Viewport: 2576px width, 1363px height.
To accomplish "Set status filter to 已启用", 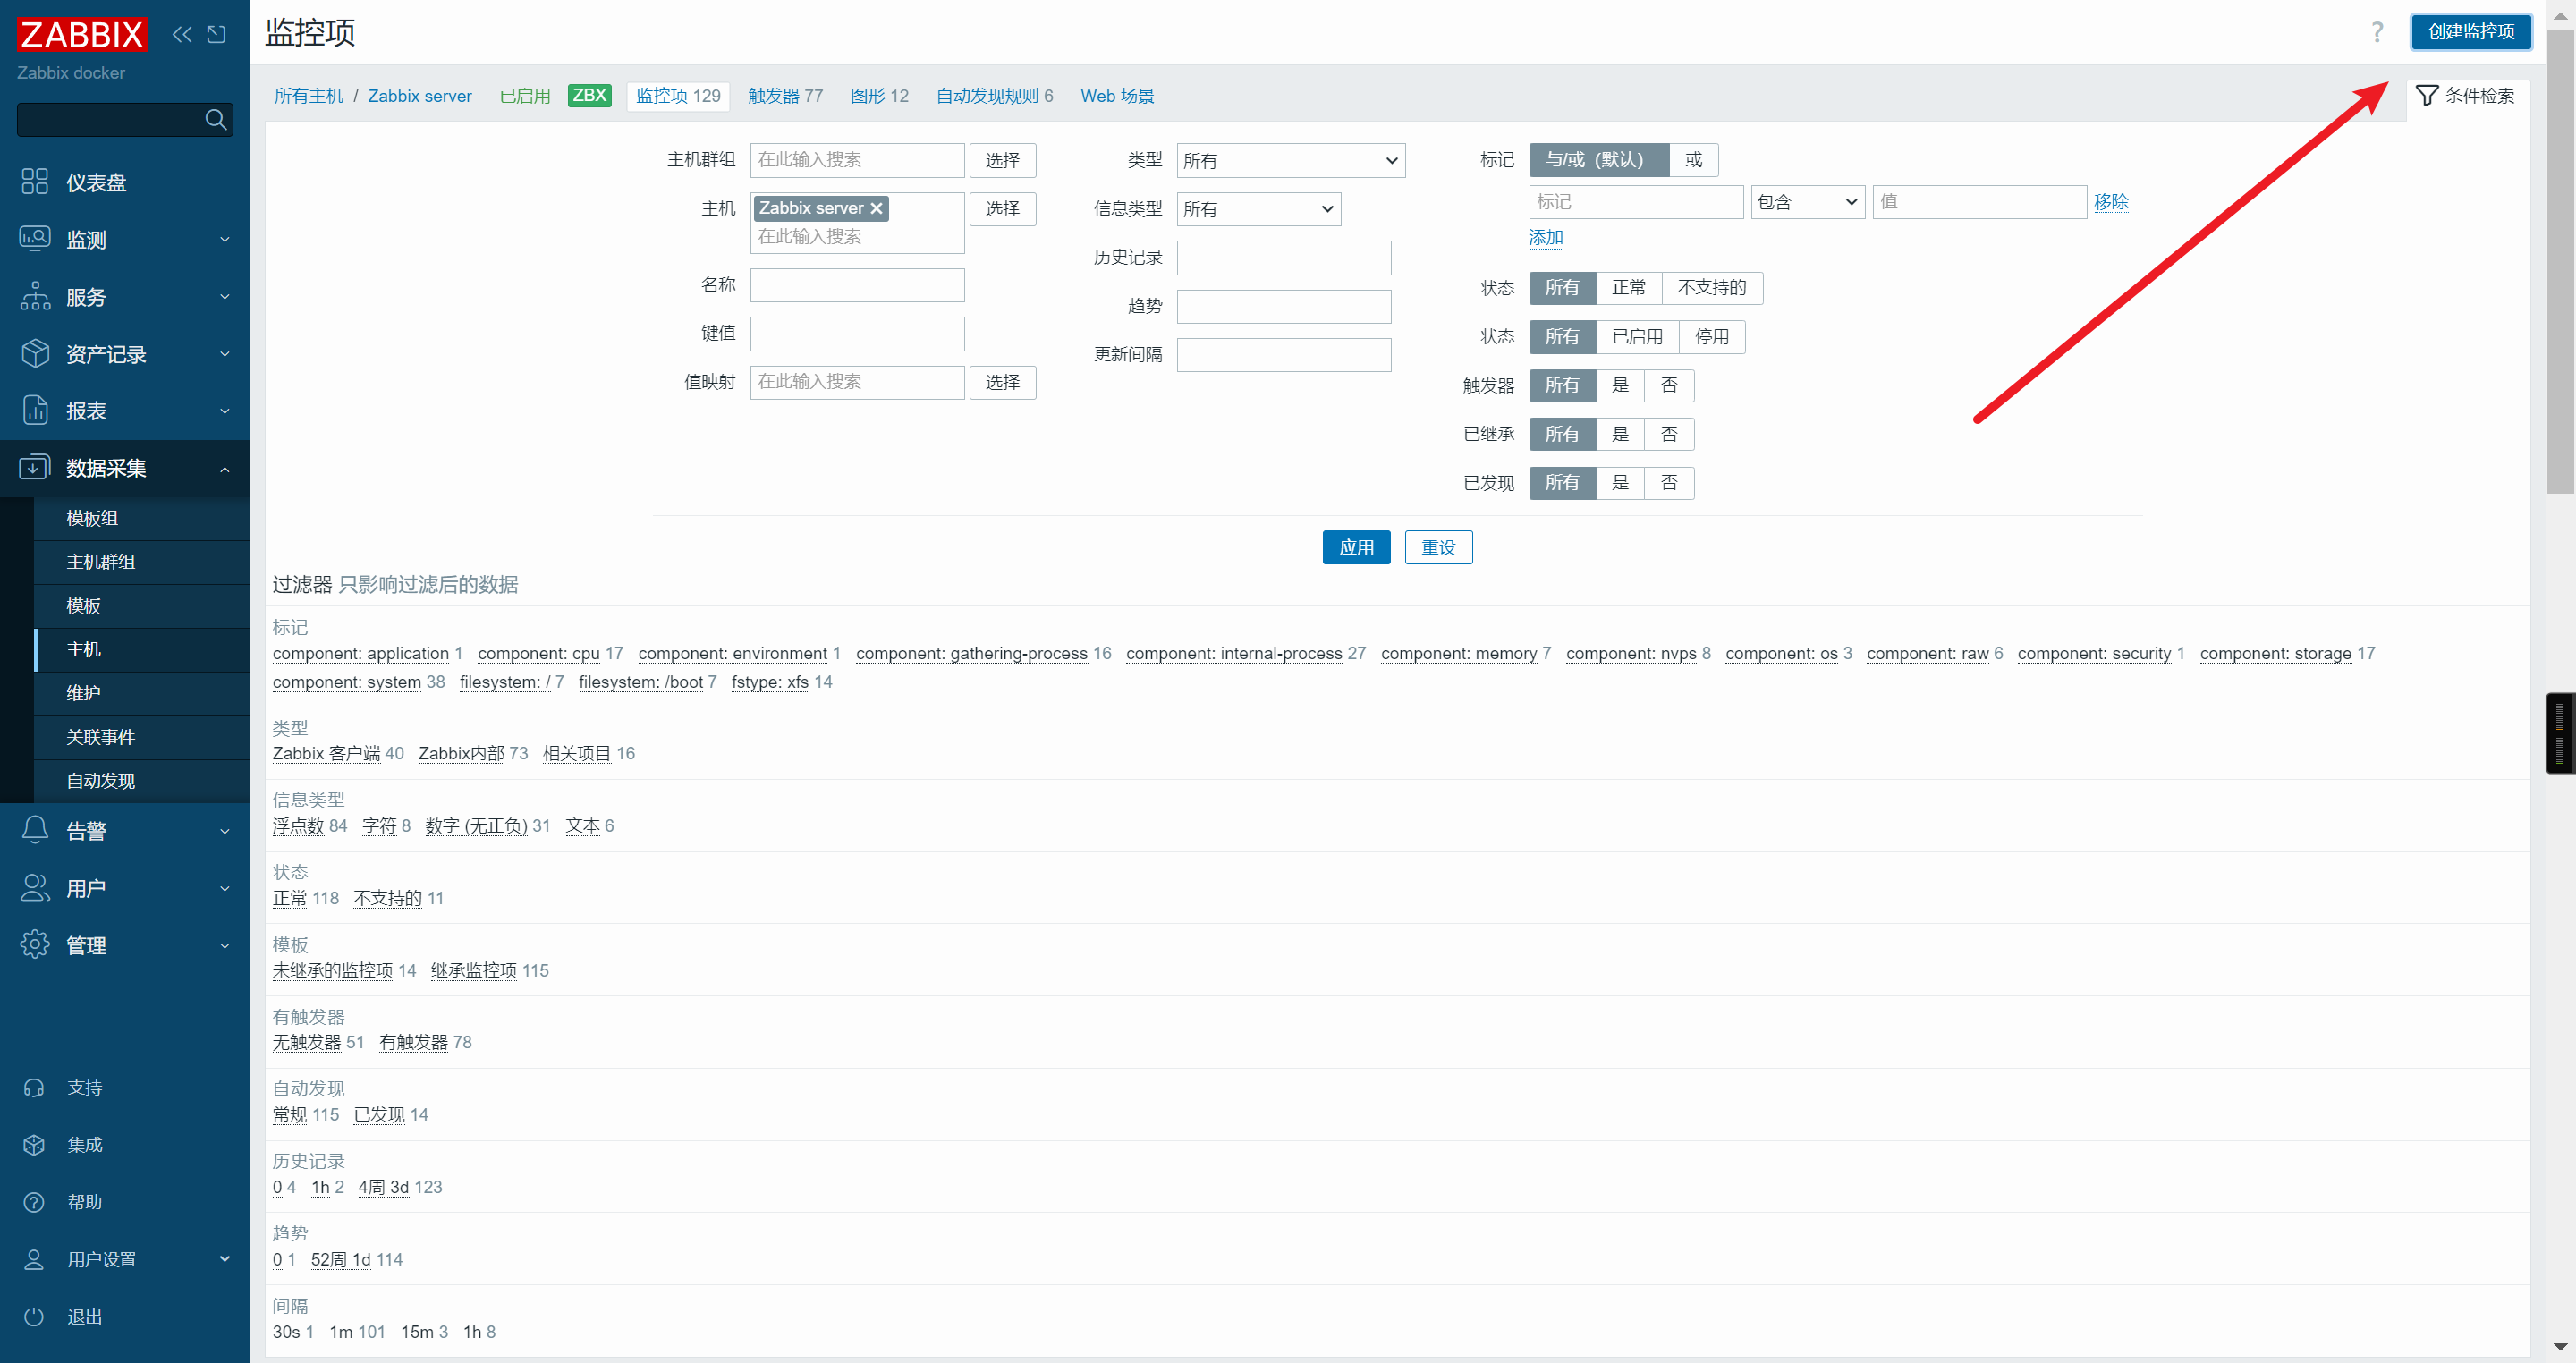I will pos(1637,337).
